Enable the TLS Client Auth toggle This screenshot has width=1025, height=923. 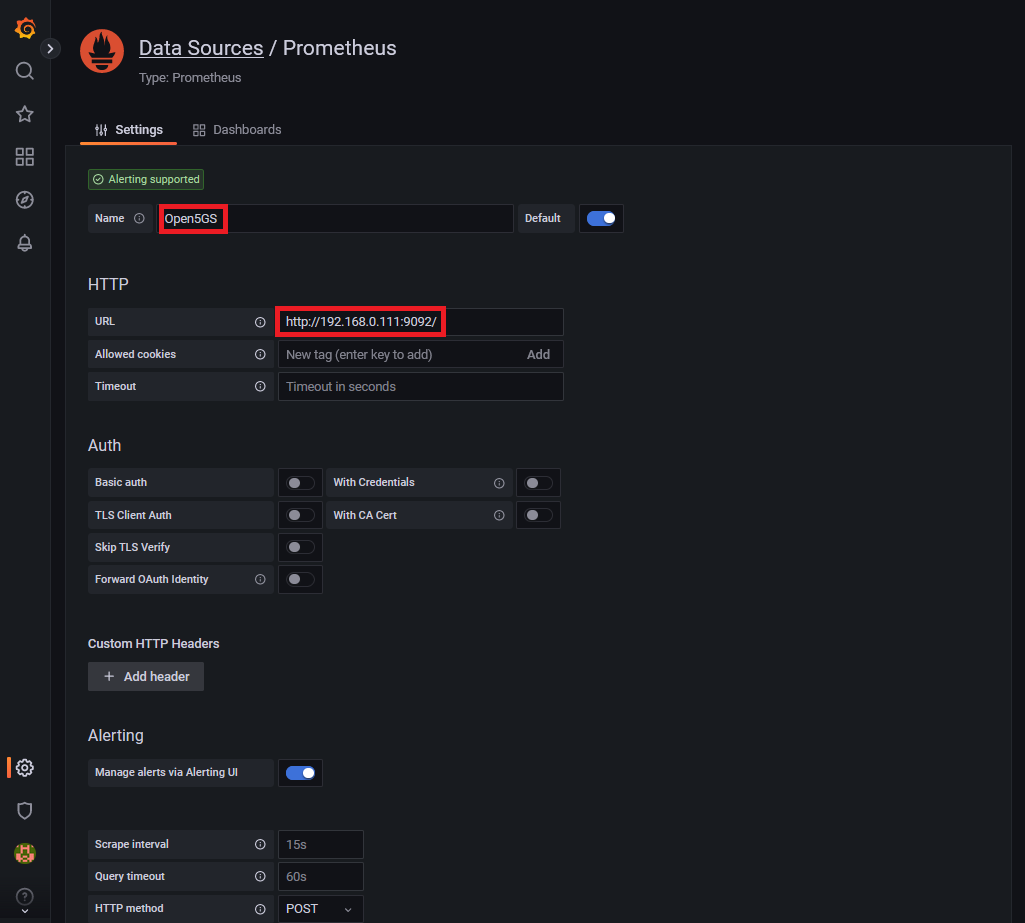click(301, 515)
